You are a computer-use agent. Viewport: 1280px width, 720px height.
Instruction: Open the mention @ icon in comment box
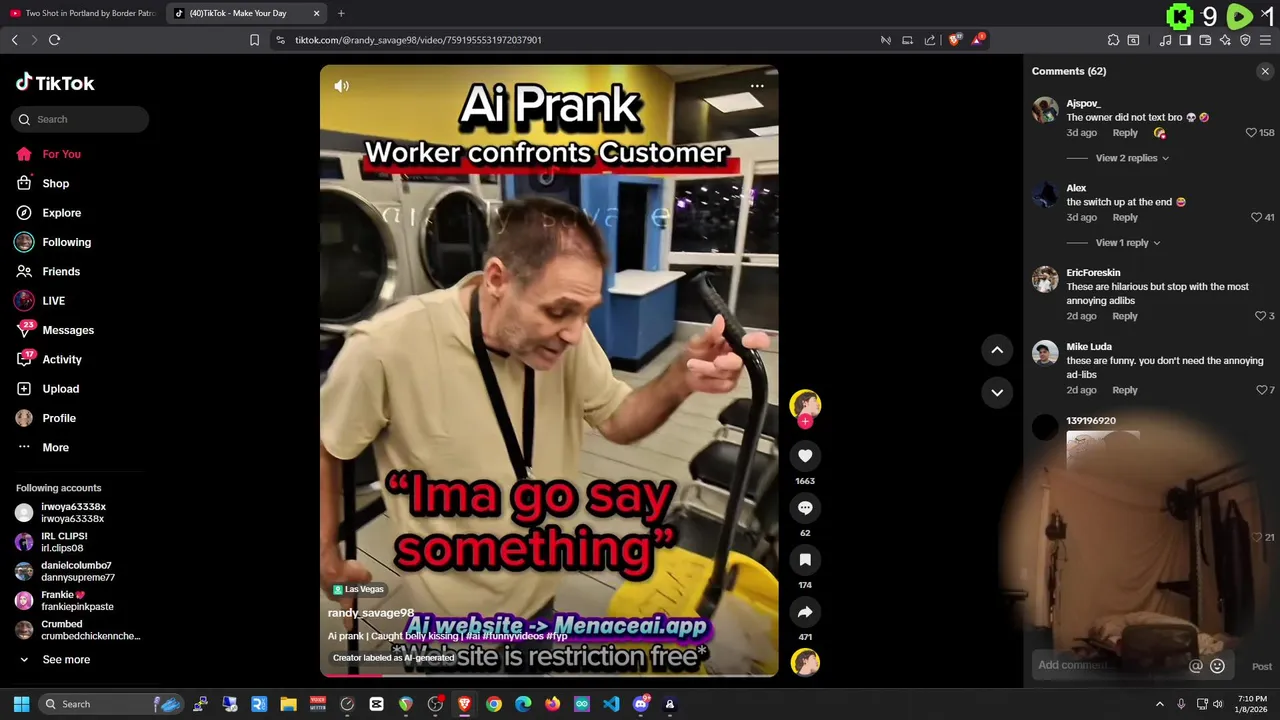(x=1196, y=666)
